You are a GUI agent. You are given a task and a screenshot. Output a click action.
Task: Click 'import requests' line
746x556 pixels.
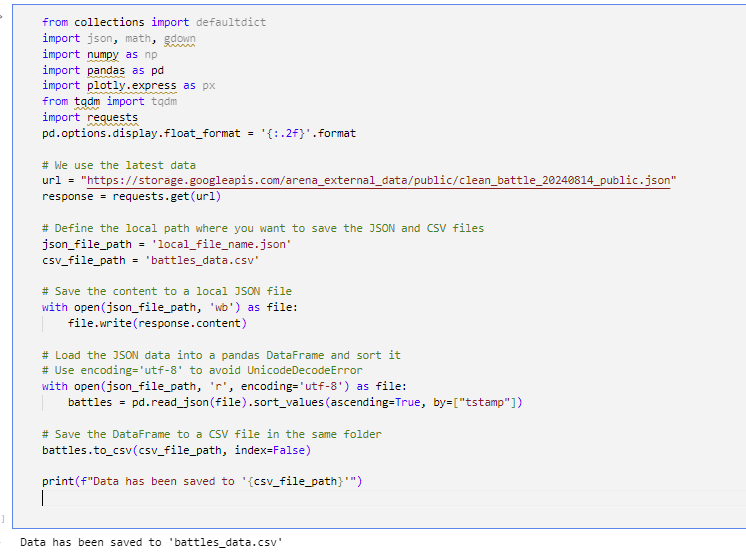[x=90, y=117]
